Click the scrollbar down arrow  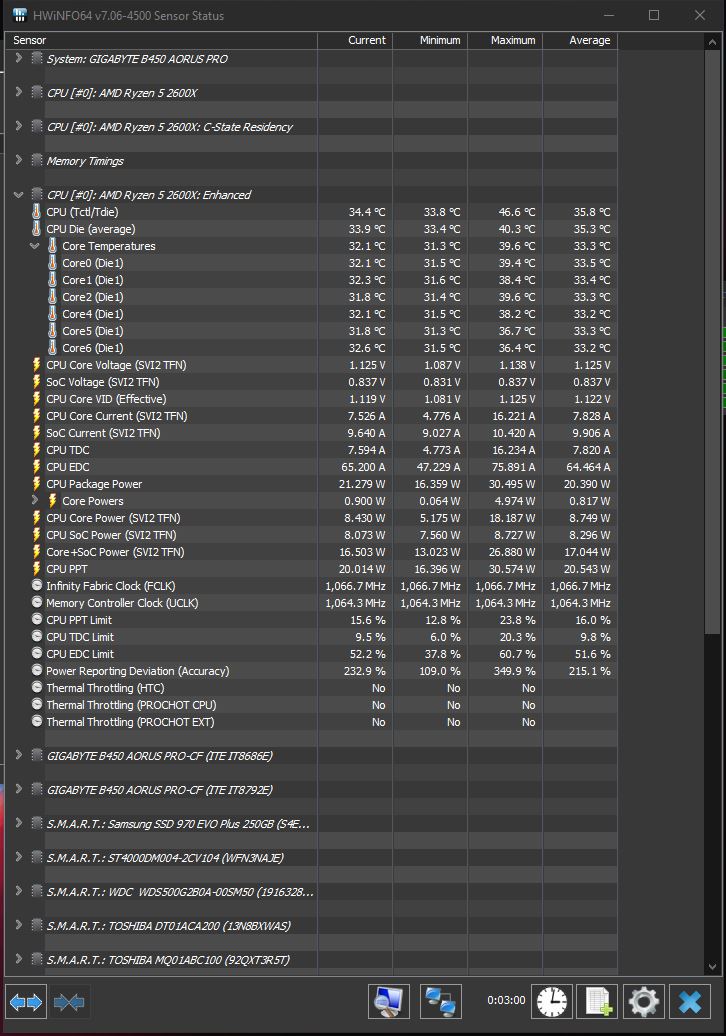pyautogui.click(x=712, y=966)
